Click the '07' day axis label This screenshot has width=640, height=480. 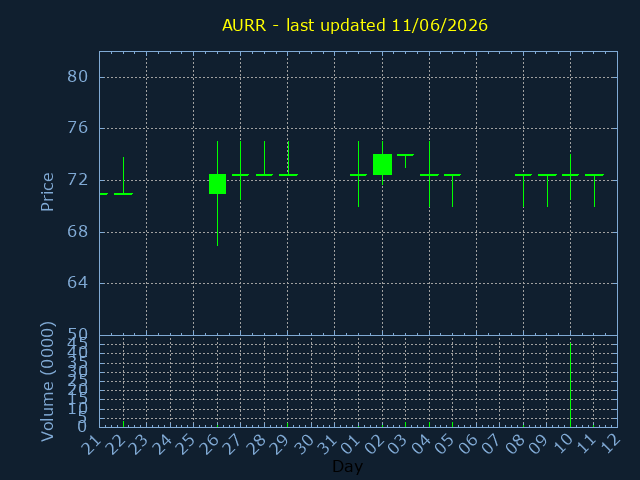491,444
